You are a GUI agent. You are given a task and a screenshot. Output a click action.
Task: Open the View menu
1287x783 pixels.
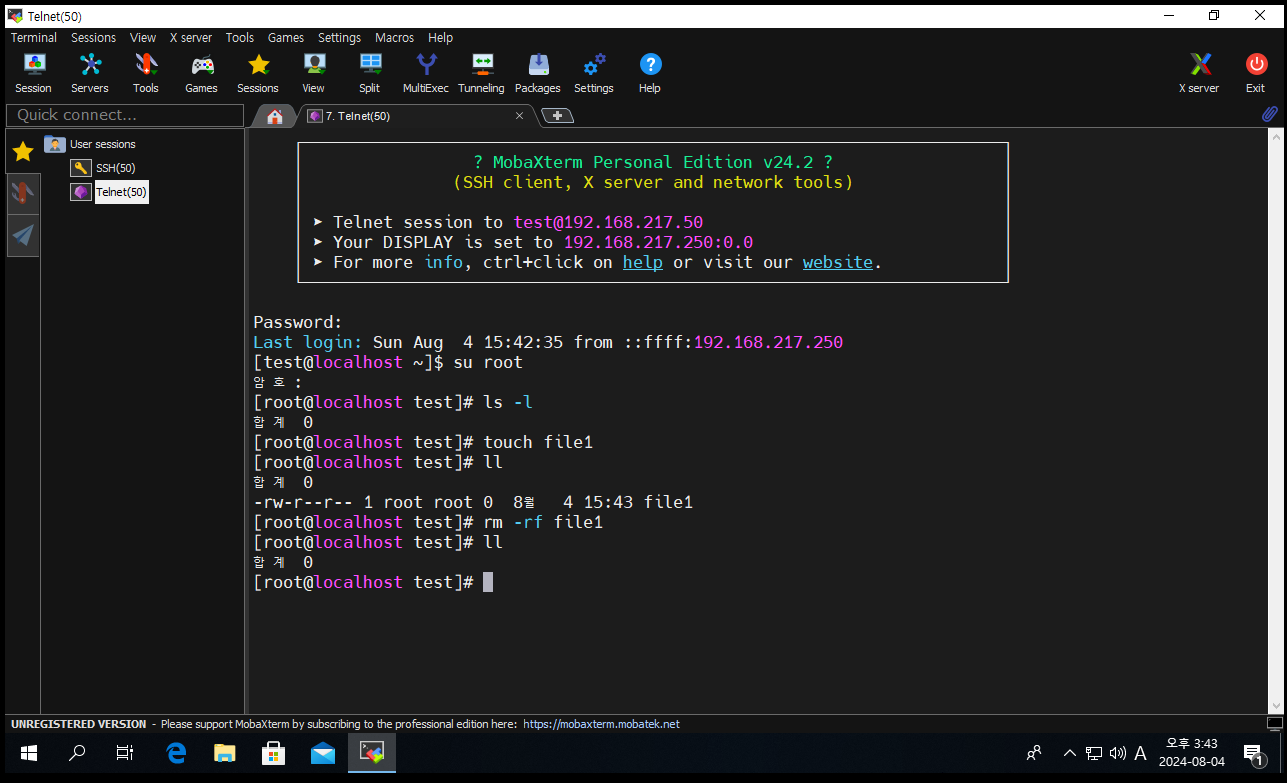point(143,37)
